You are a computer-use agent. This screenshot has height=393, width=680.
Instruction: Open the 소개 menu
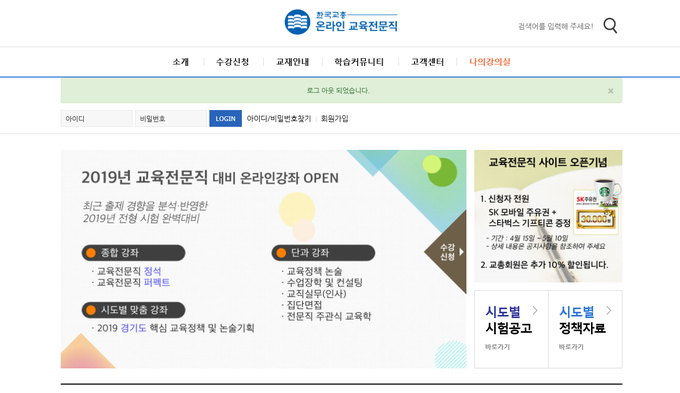(x=180, y=62)
